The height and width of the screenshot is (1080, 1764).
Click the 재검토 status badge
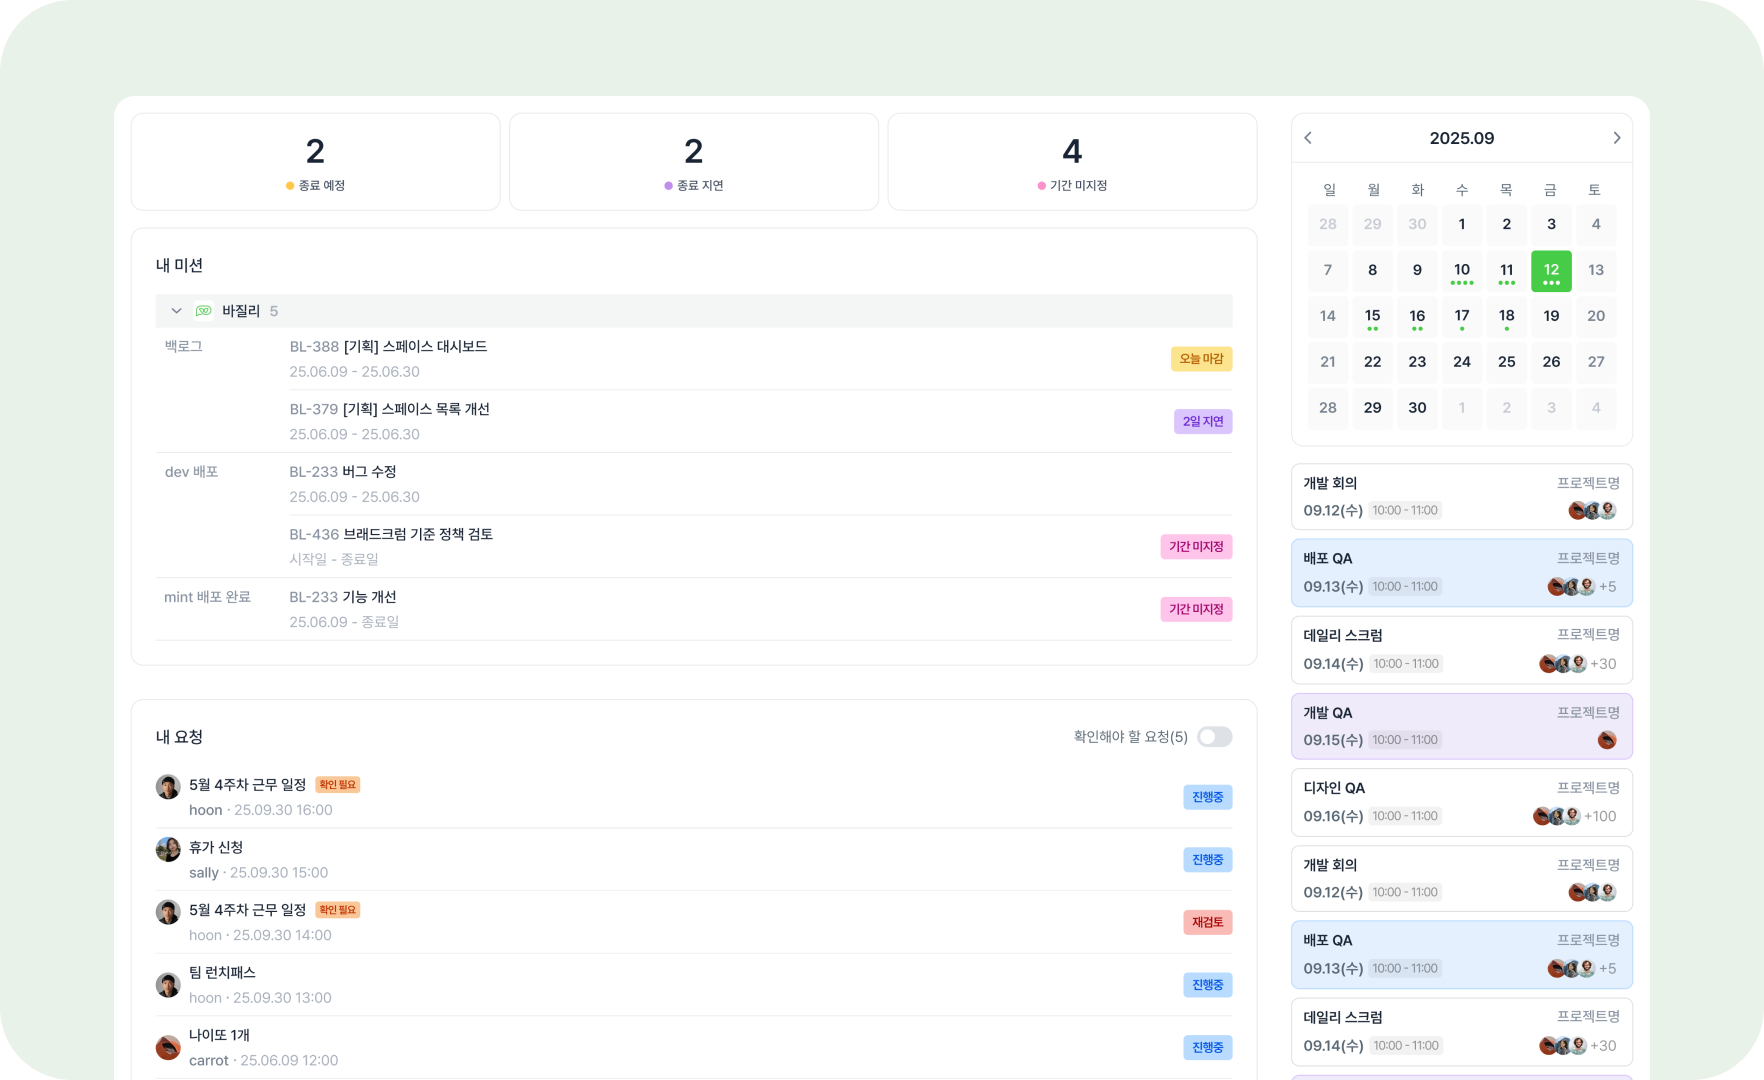pyautogui.click(x=1207, y=922)
